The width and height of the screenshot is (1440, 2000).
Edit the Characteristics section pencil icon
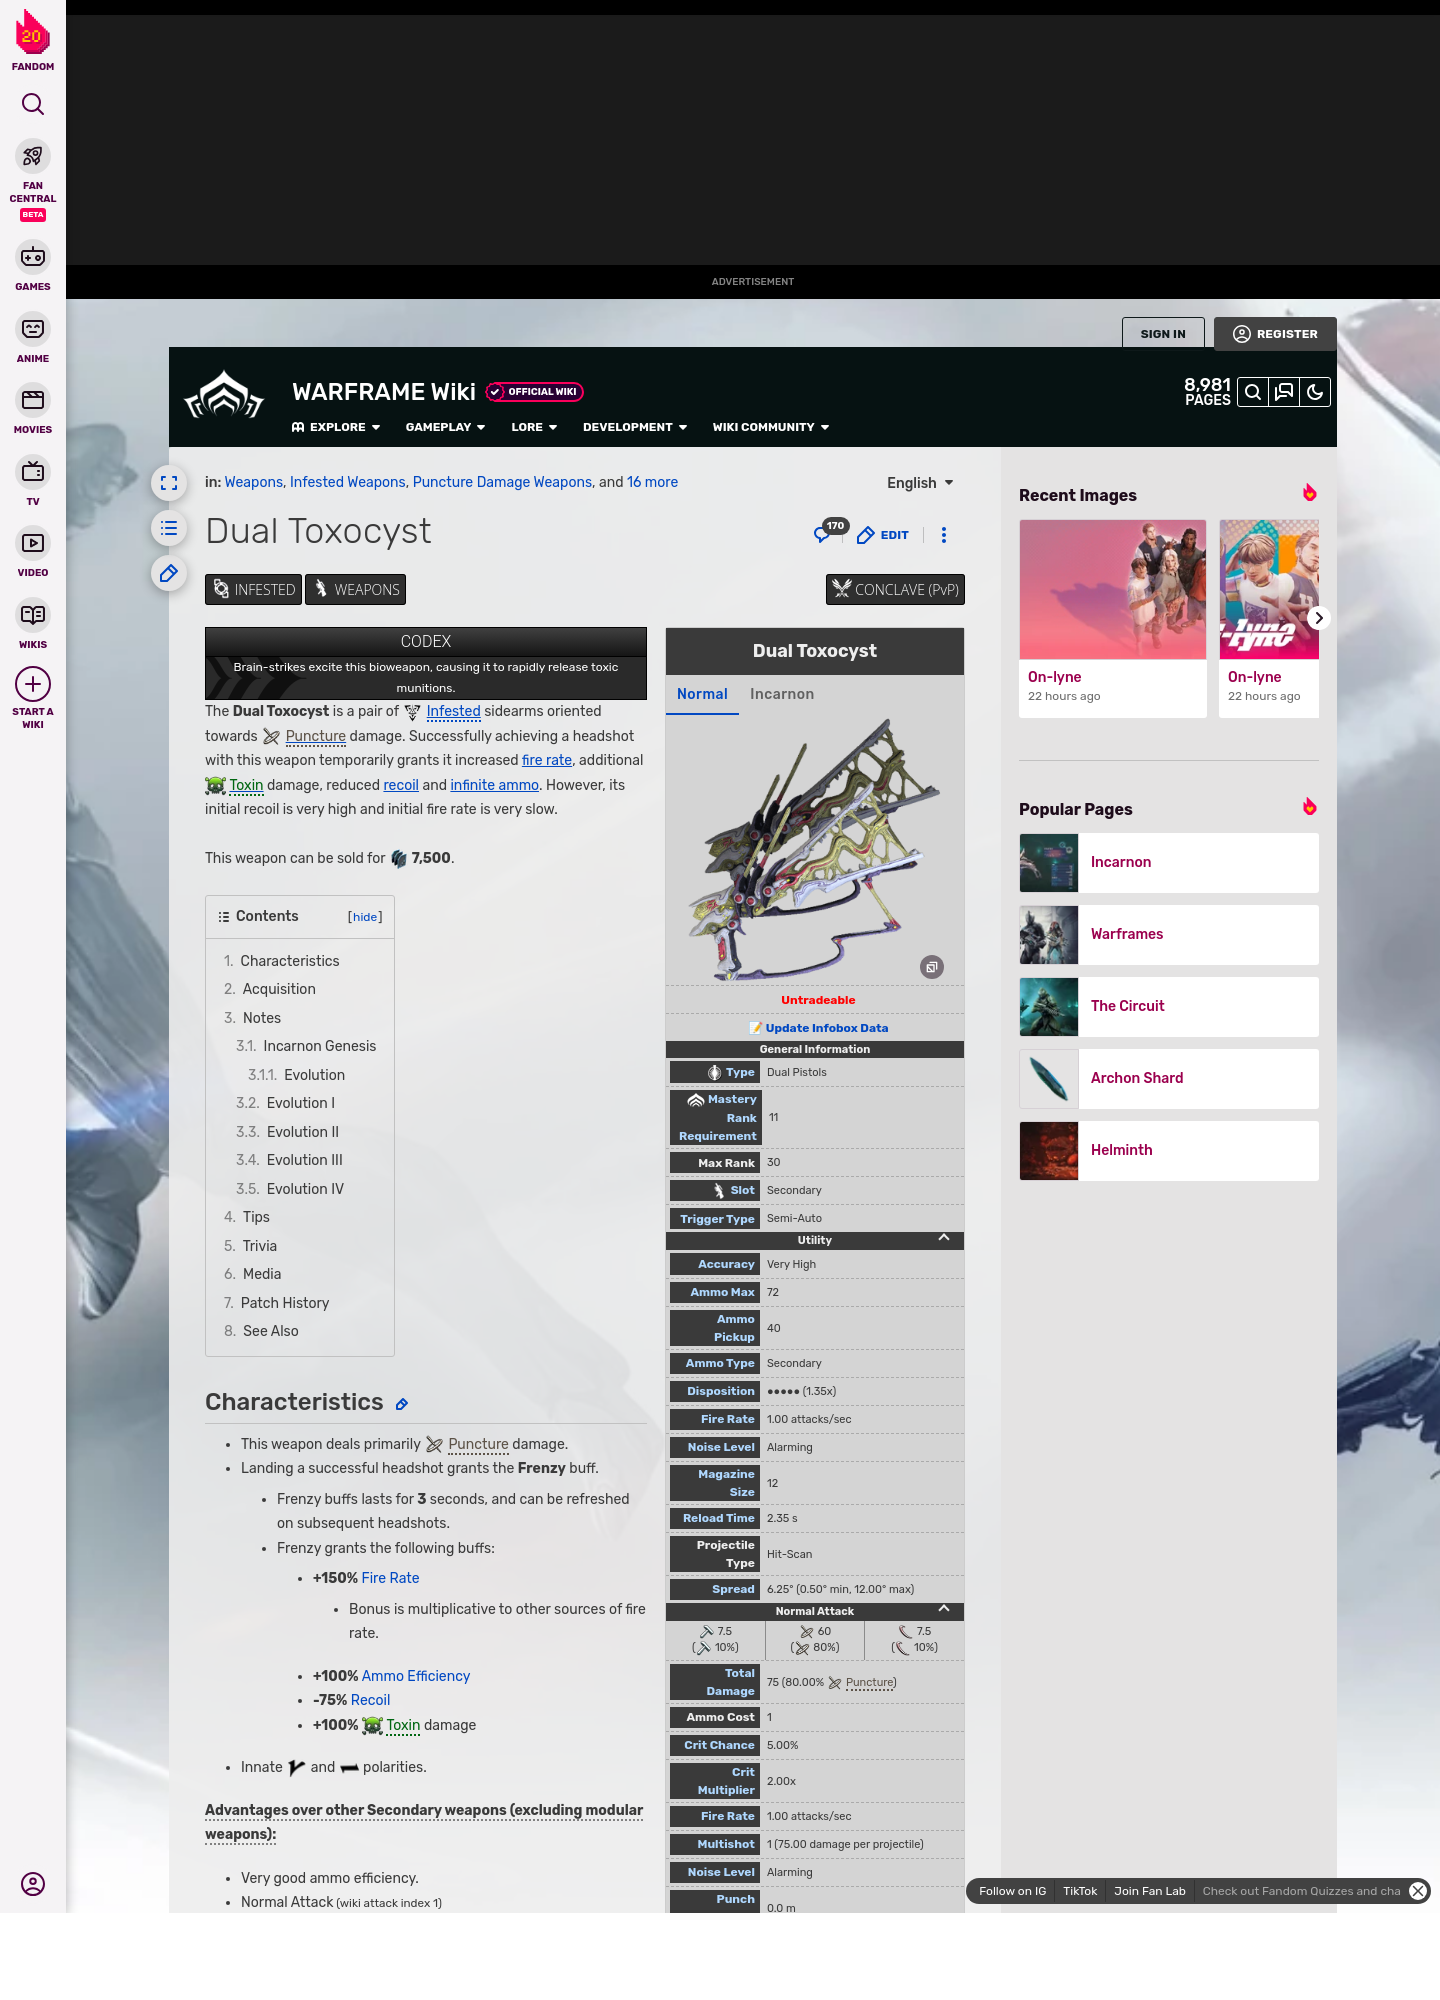[402, 1404]
